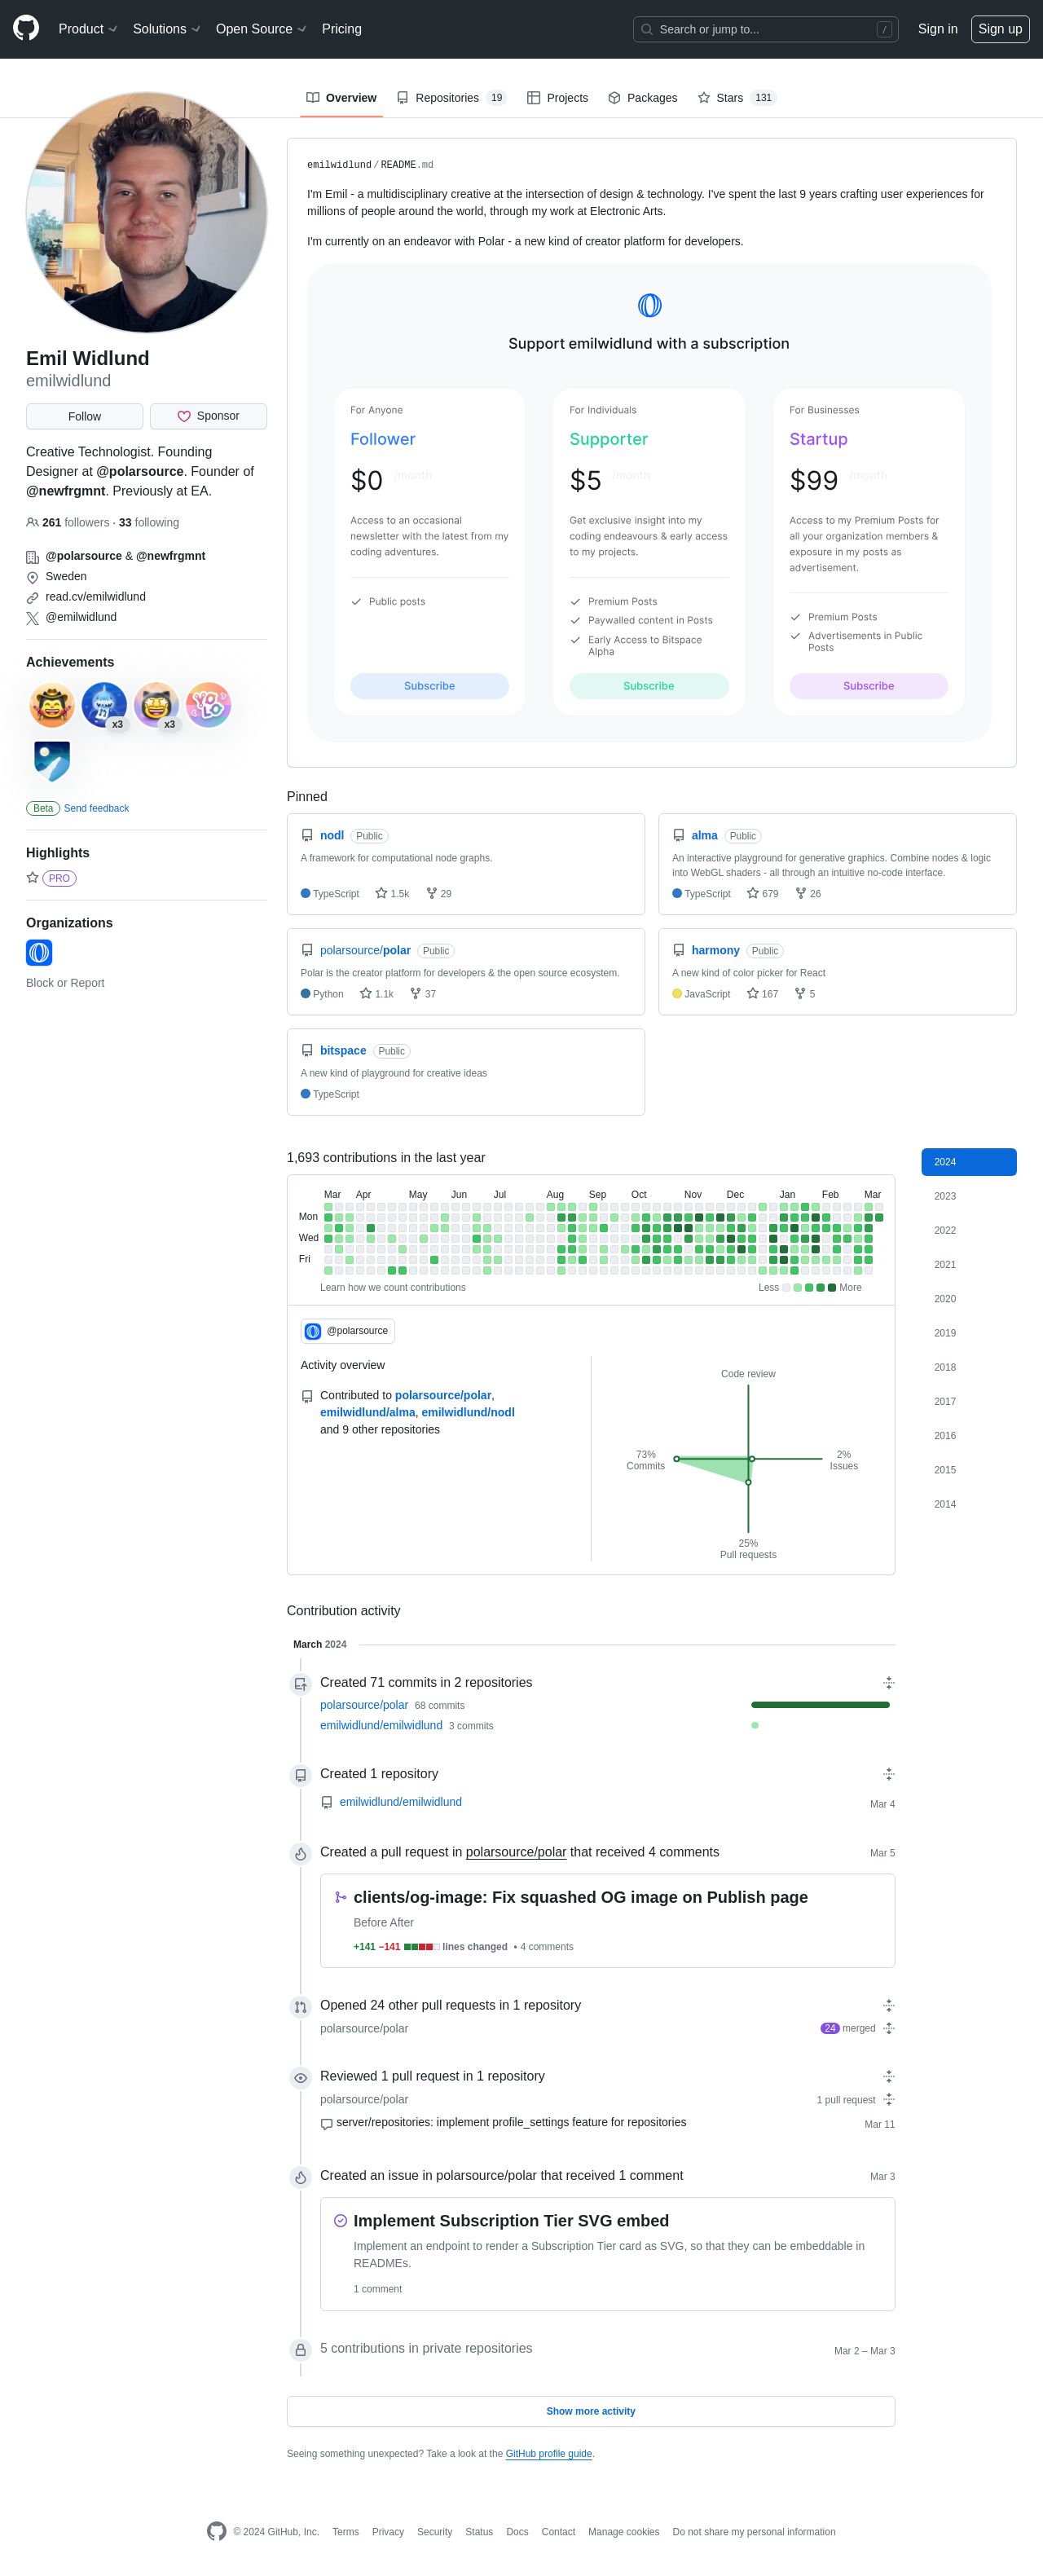Open Learn how we count contributions
Image resolution: width=1043 pixels, height=2576 pixels.
(x=393, y=1287)
